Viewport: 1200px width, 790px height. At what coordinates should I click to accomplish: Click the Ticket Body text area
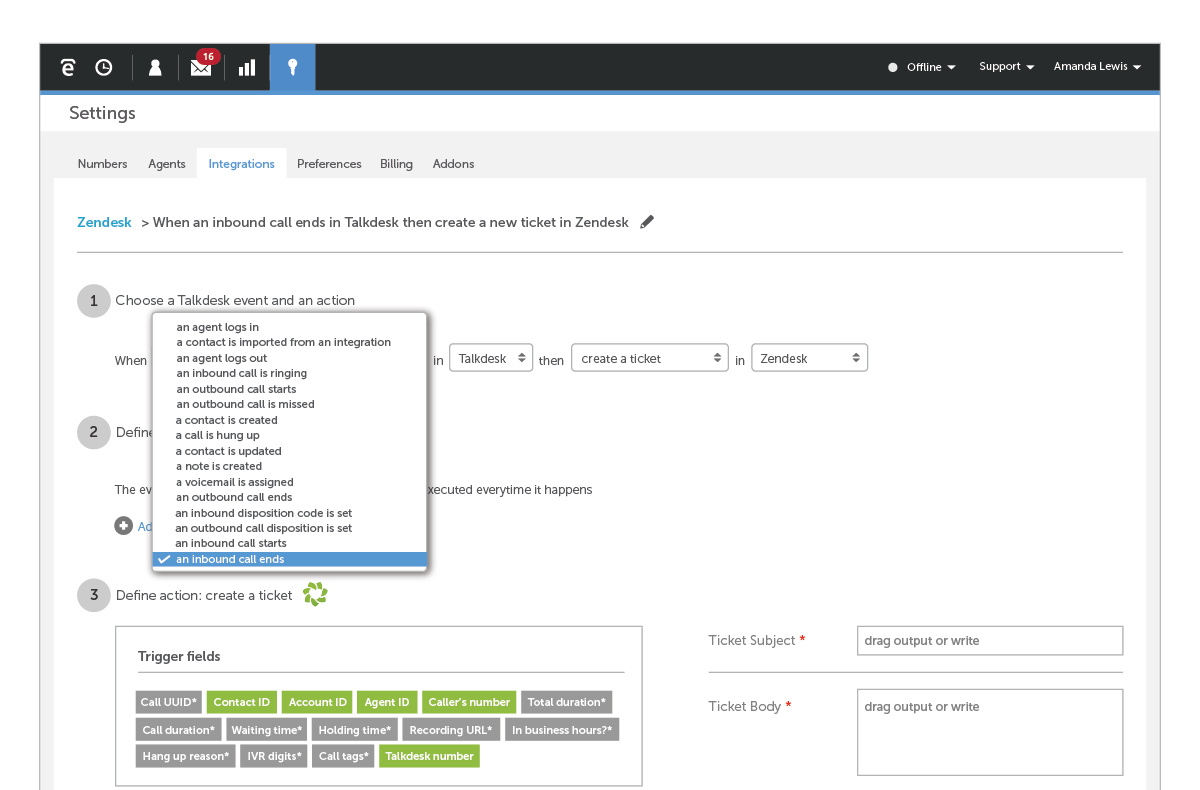(x=990, y=732)
